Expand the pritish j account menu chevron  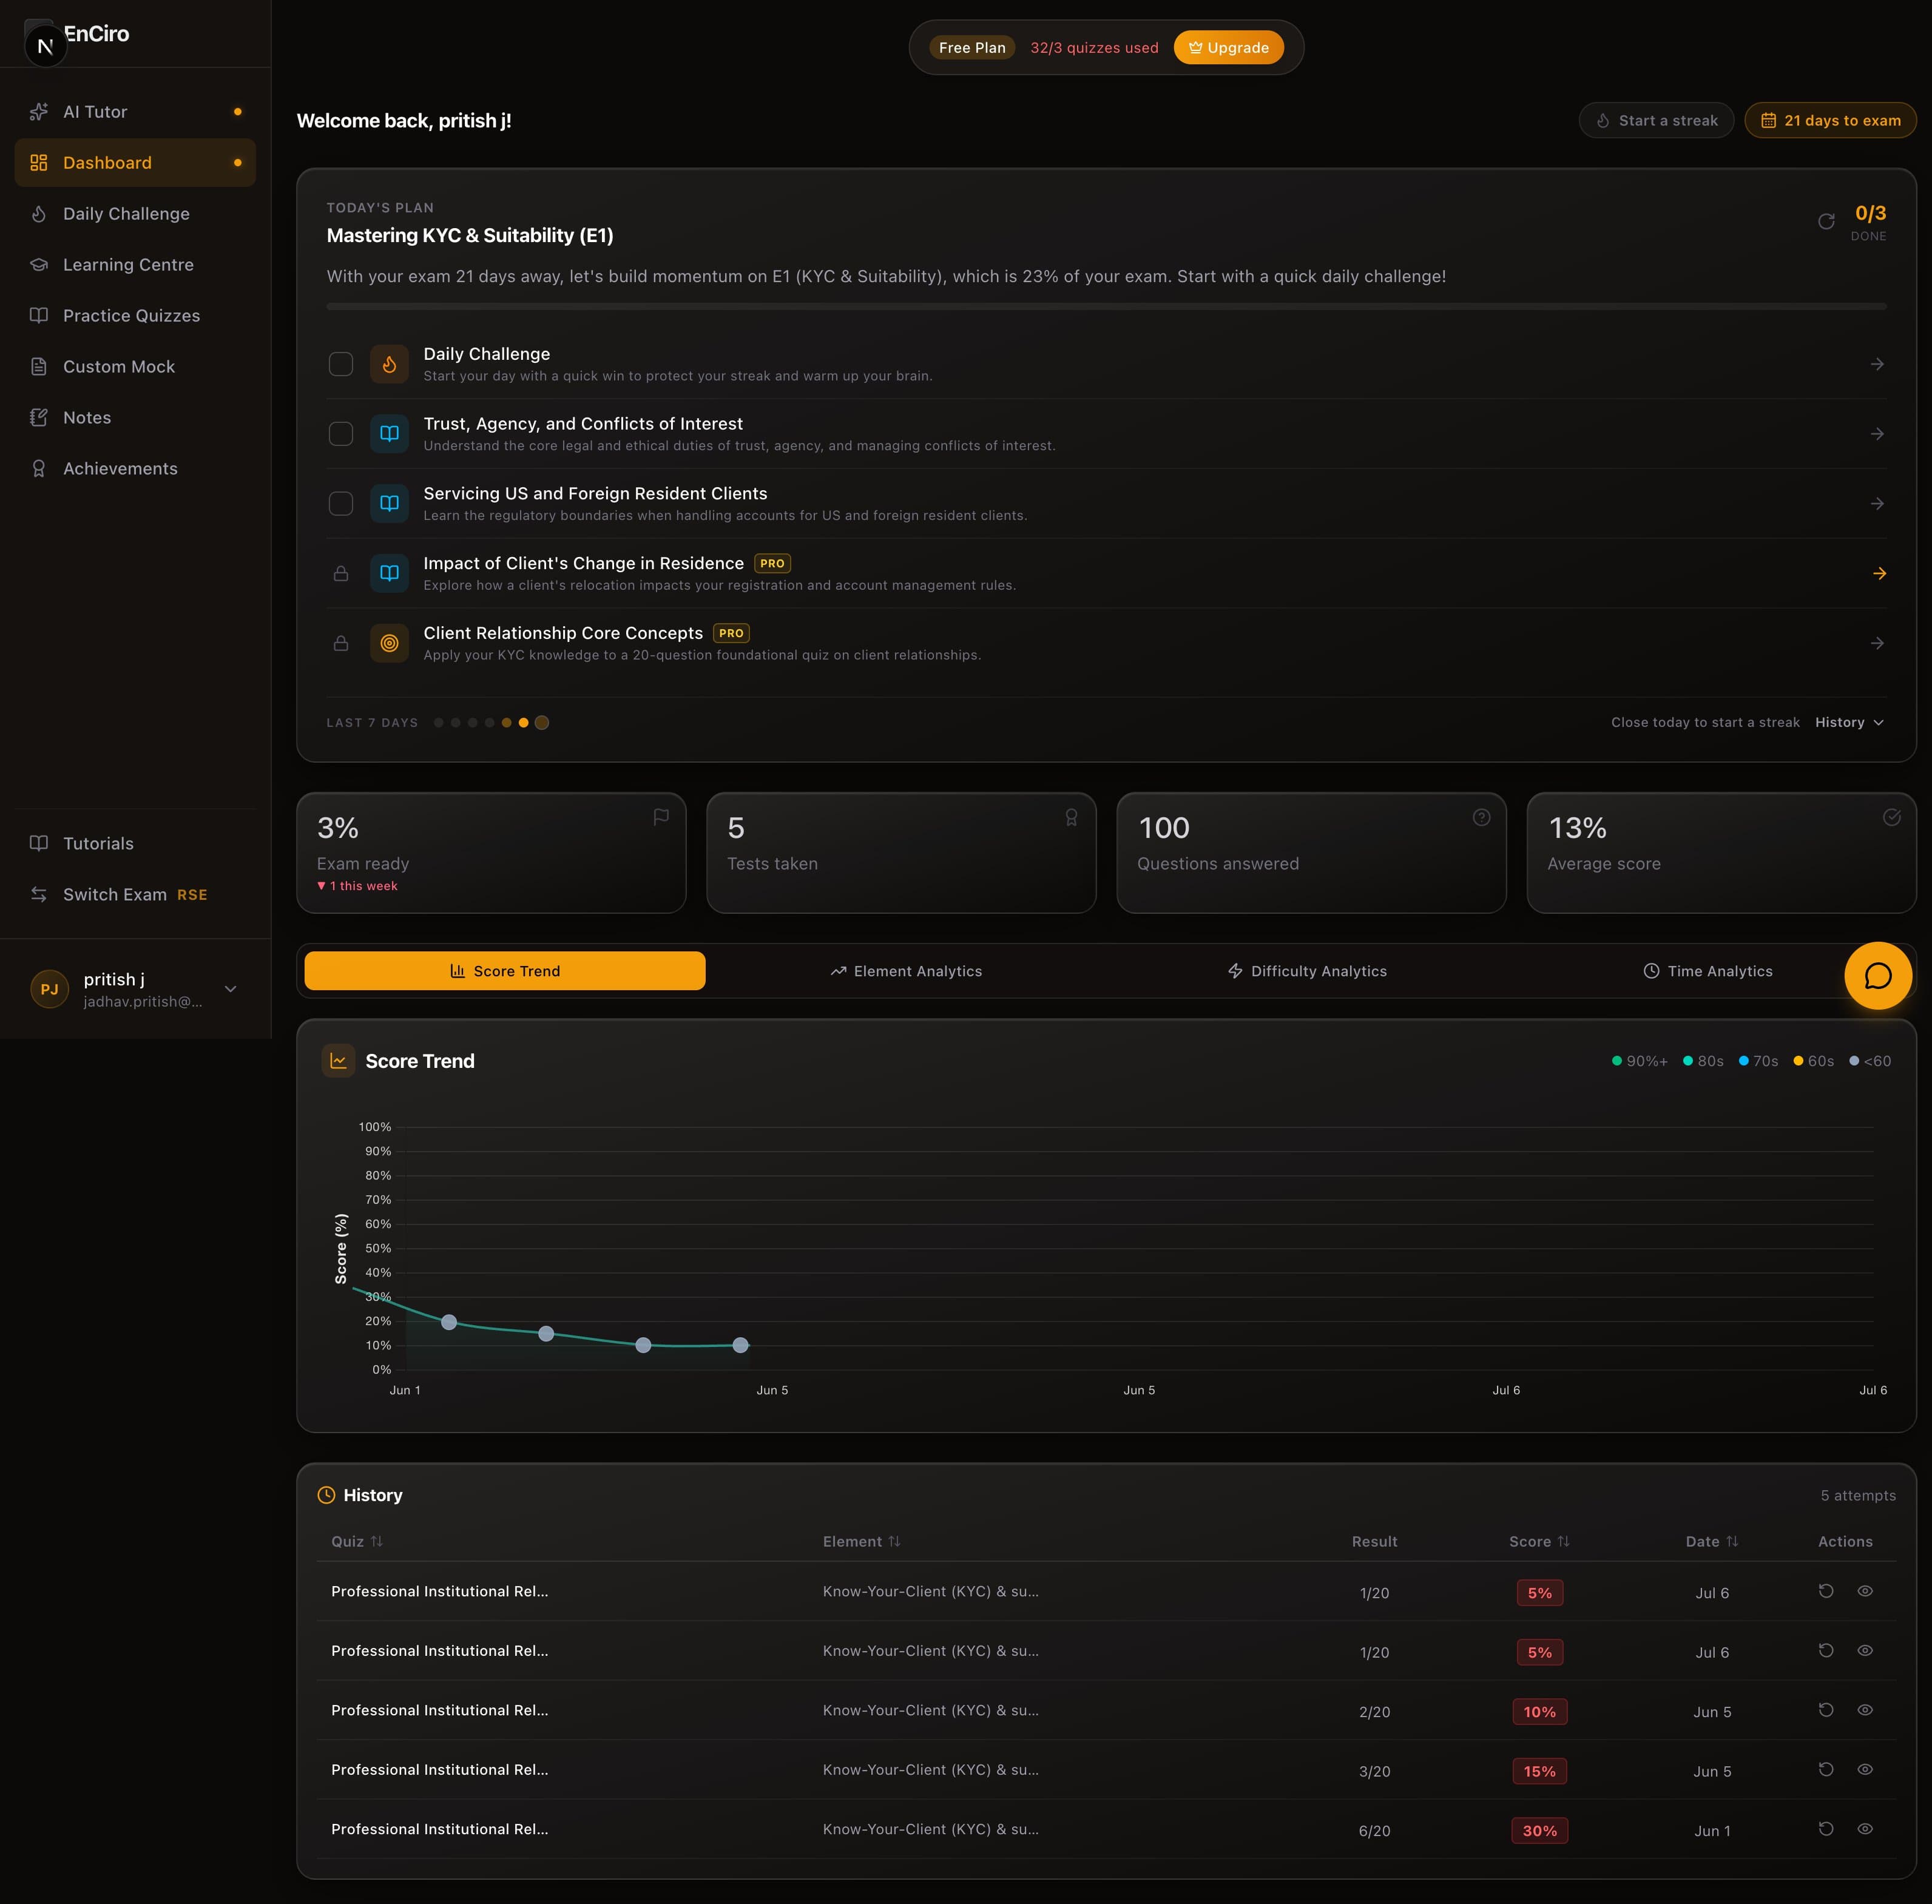coord(231,989)
